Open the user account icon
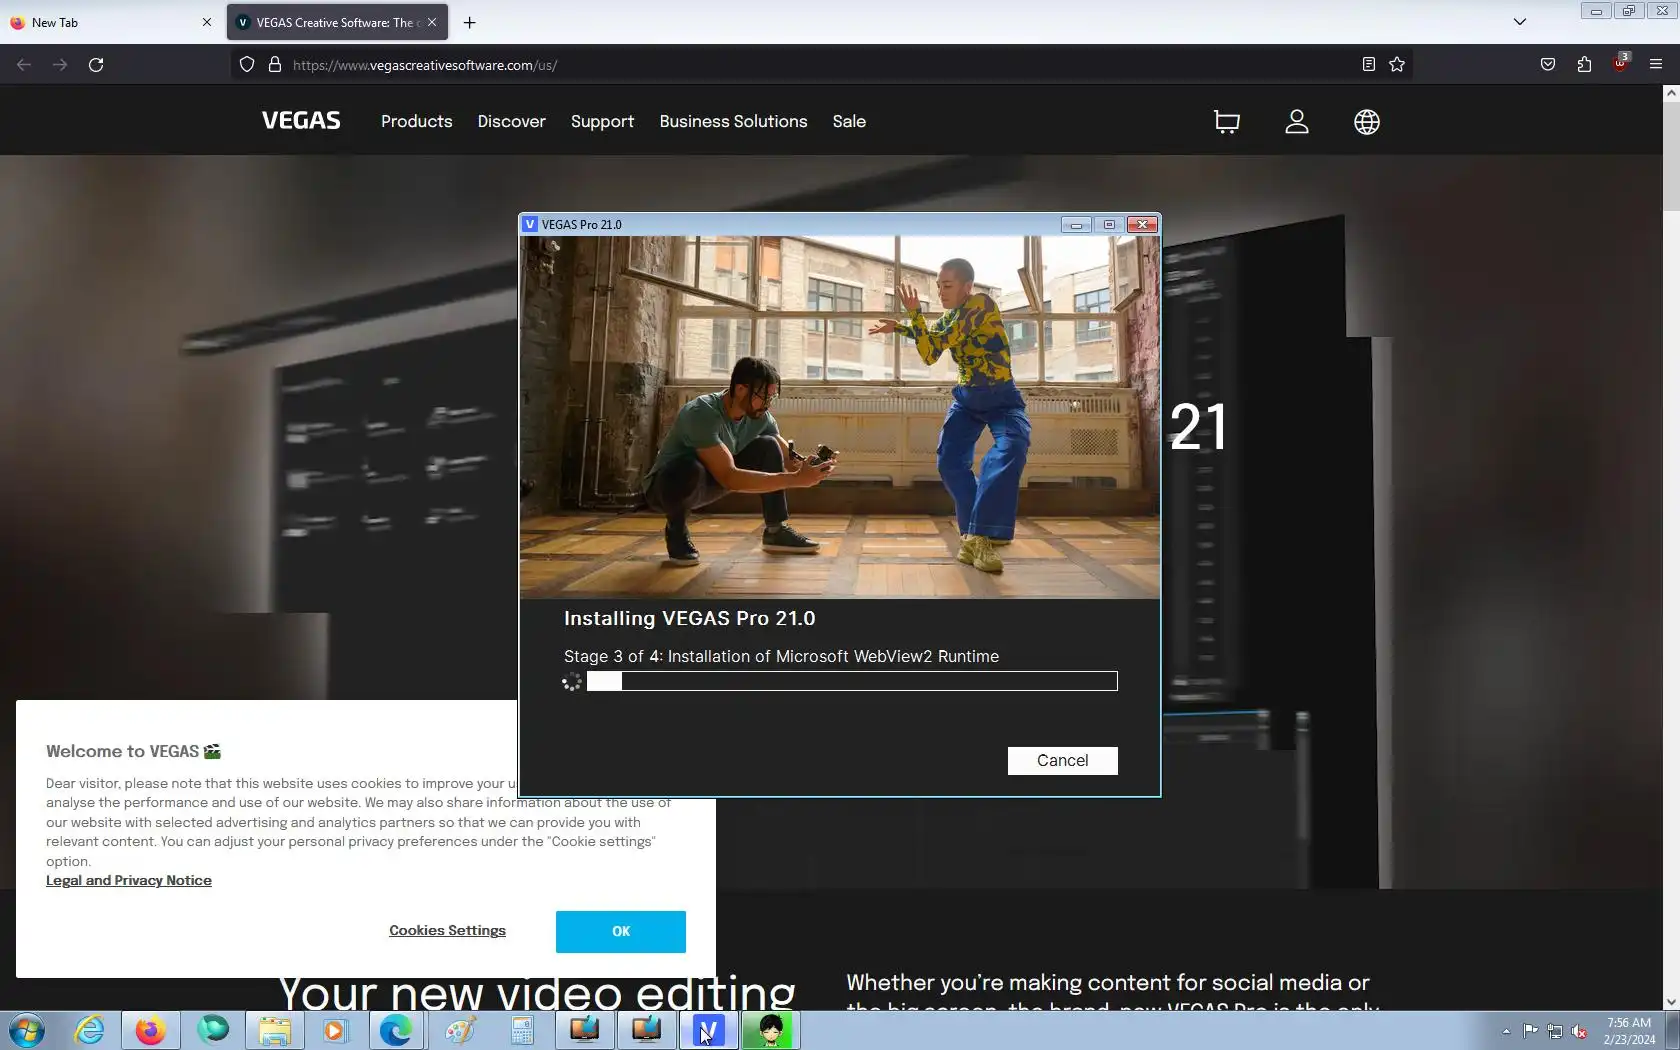Viewport: 1680px width, 1050px height. click(1296, 122)
